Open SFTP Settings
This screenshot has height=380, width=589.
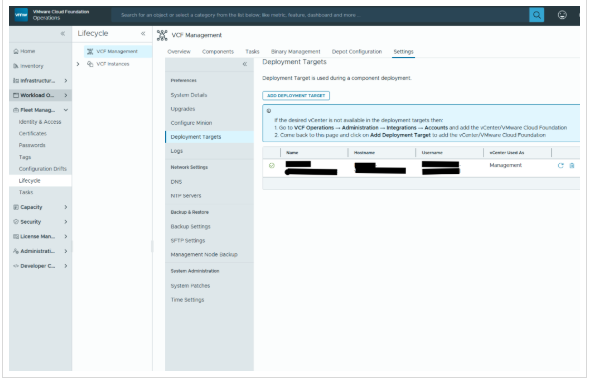point(188,241)
